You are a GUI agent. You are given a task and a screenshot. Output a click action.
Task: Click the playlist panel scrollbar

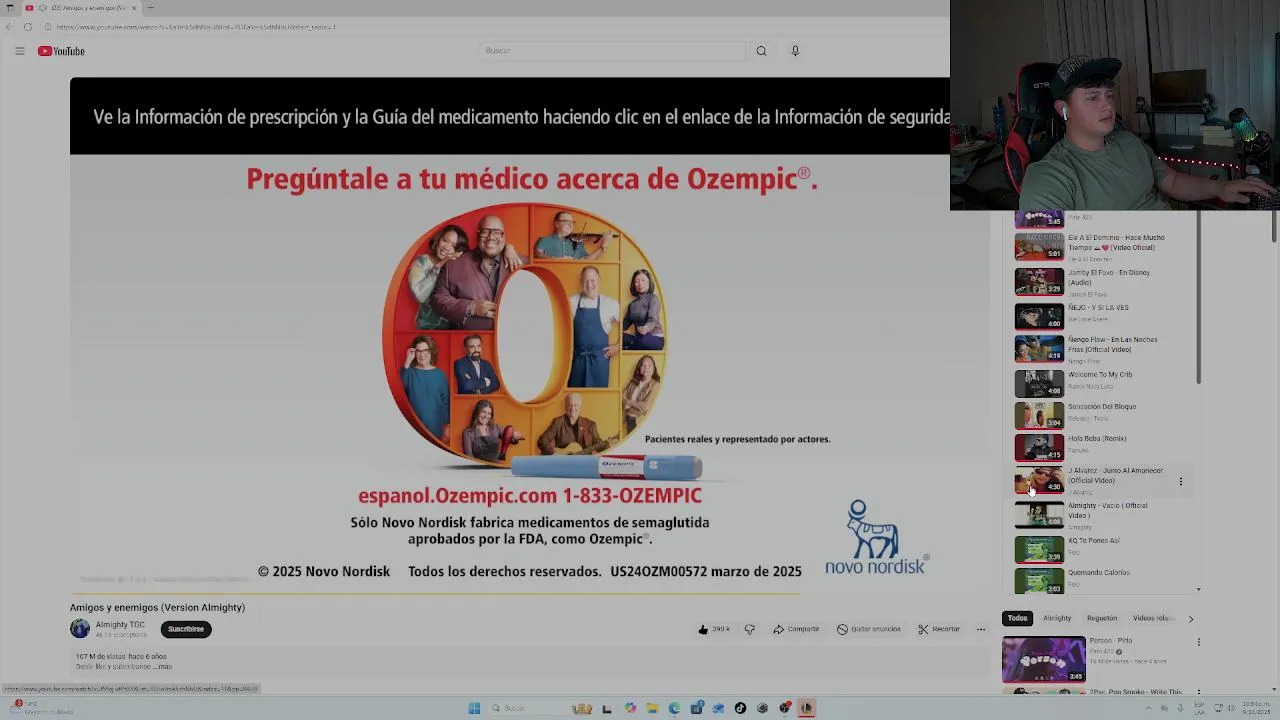pos(1198,296)
